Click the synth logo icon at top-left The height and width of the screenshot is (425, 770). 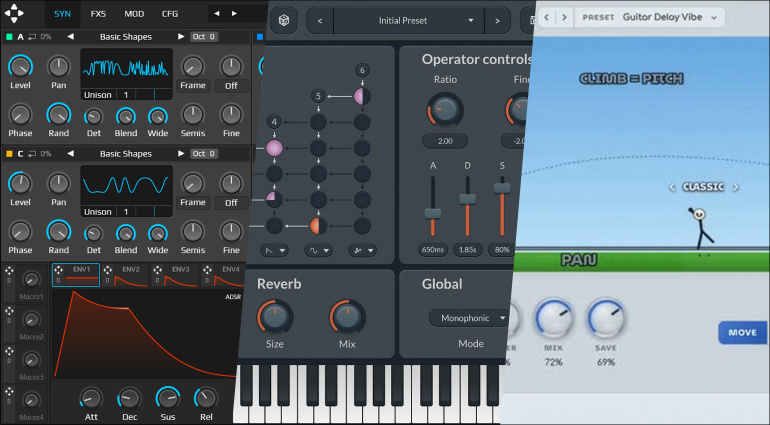(14, 13)
